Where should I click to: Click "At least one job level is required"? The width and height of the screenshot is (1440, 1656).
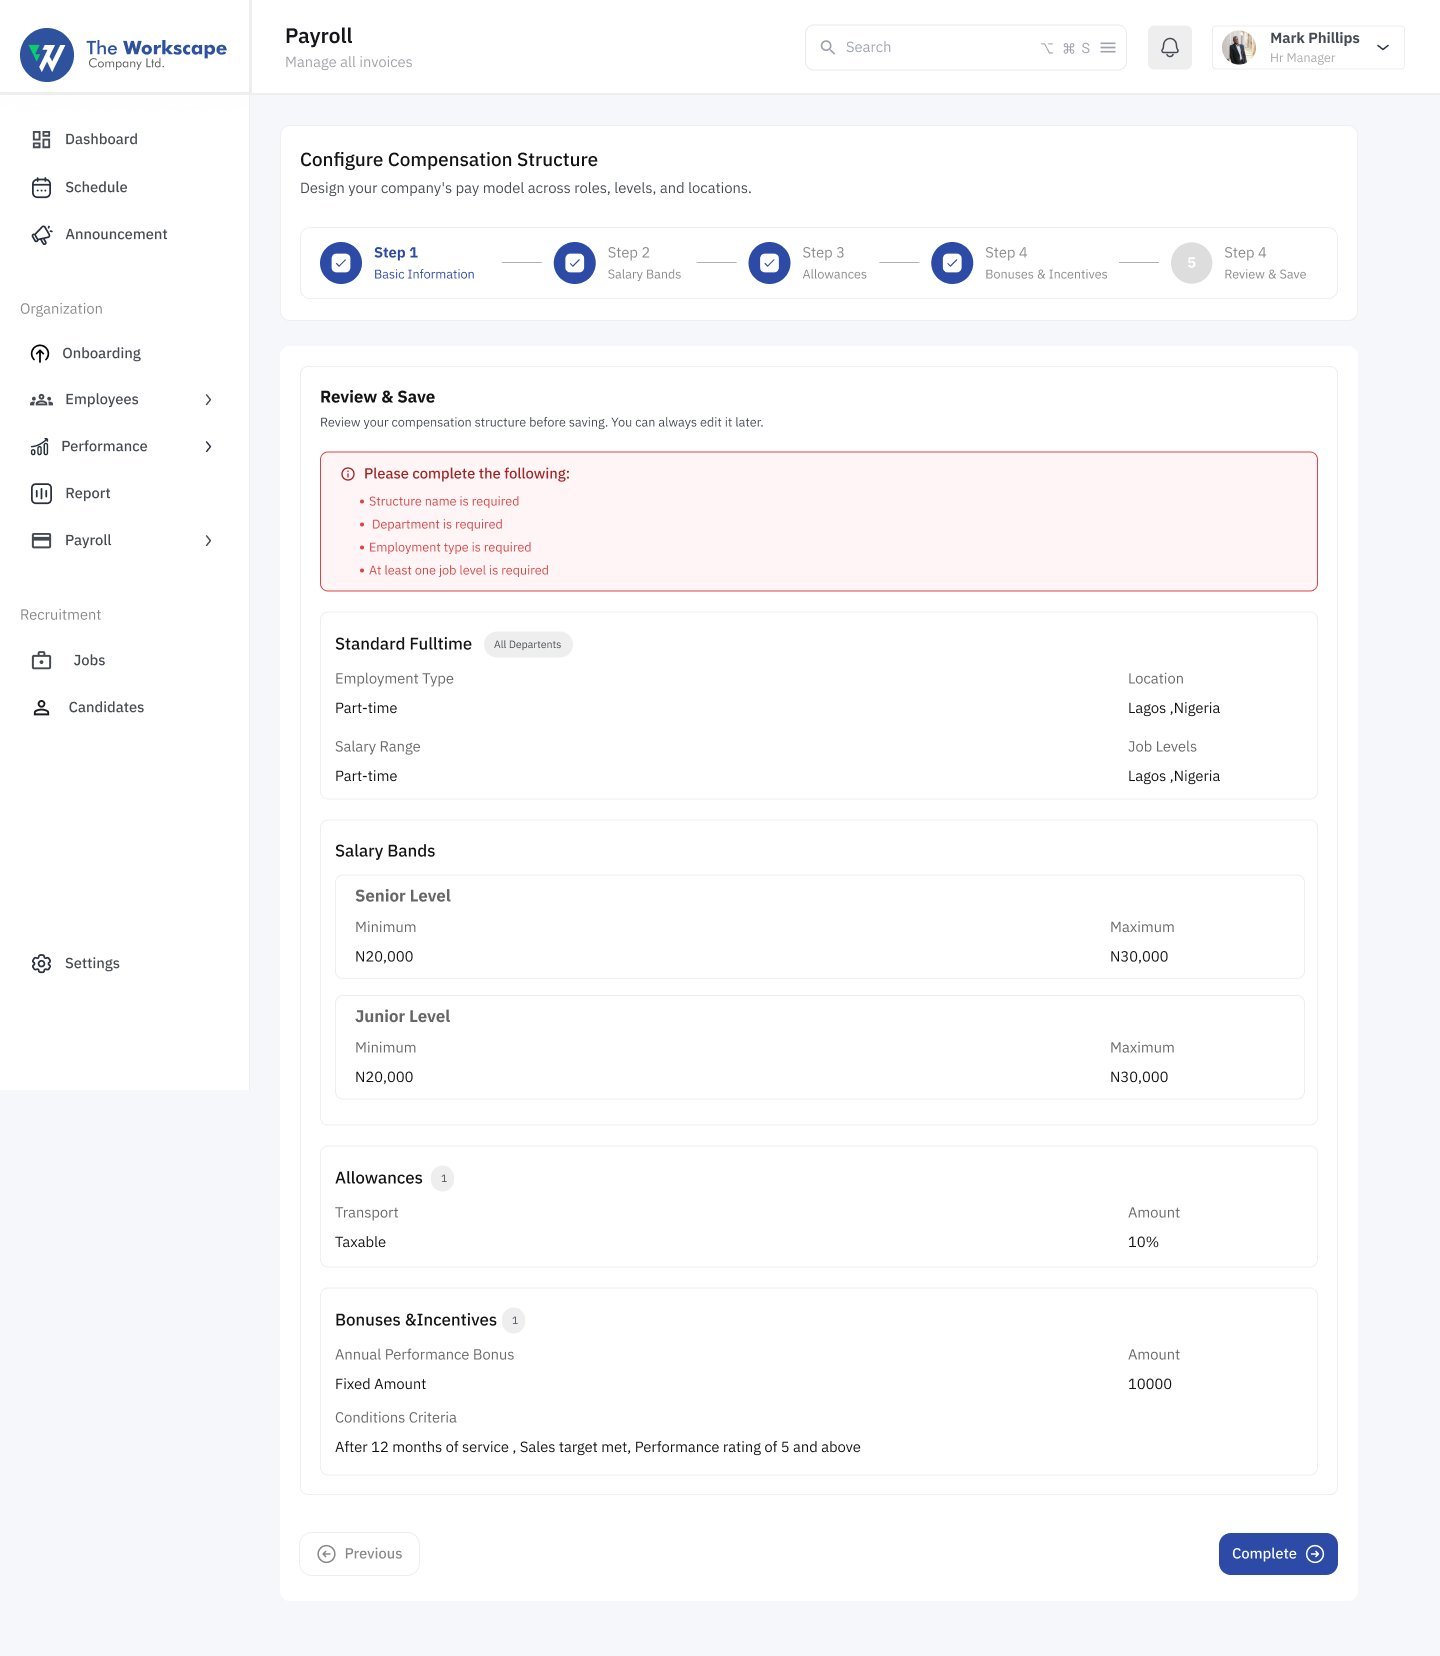click(x=459, y=571)
